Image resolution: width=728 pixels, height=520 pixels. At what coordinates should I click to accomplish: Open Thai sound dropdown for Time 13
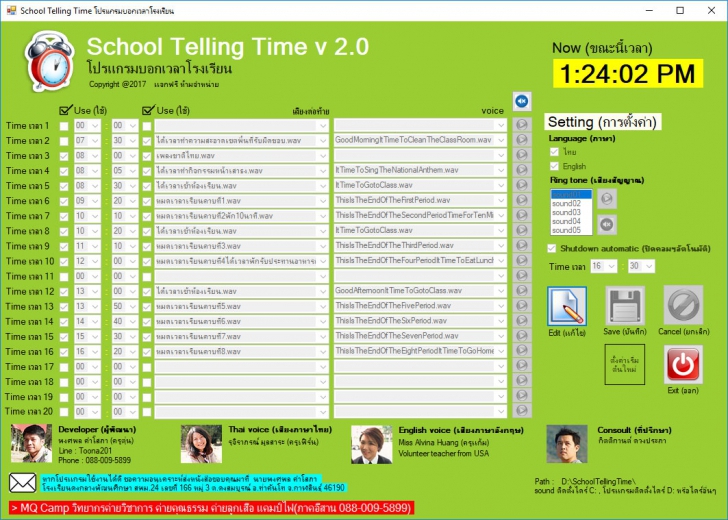click(323, 306)
